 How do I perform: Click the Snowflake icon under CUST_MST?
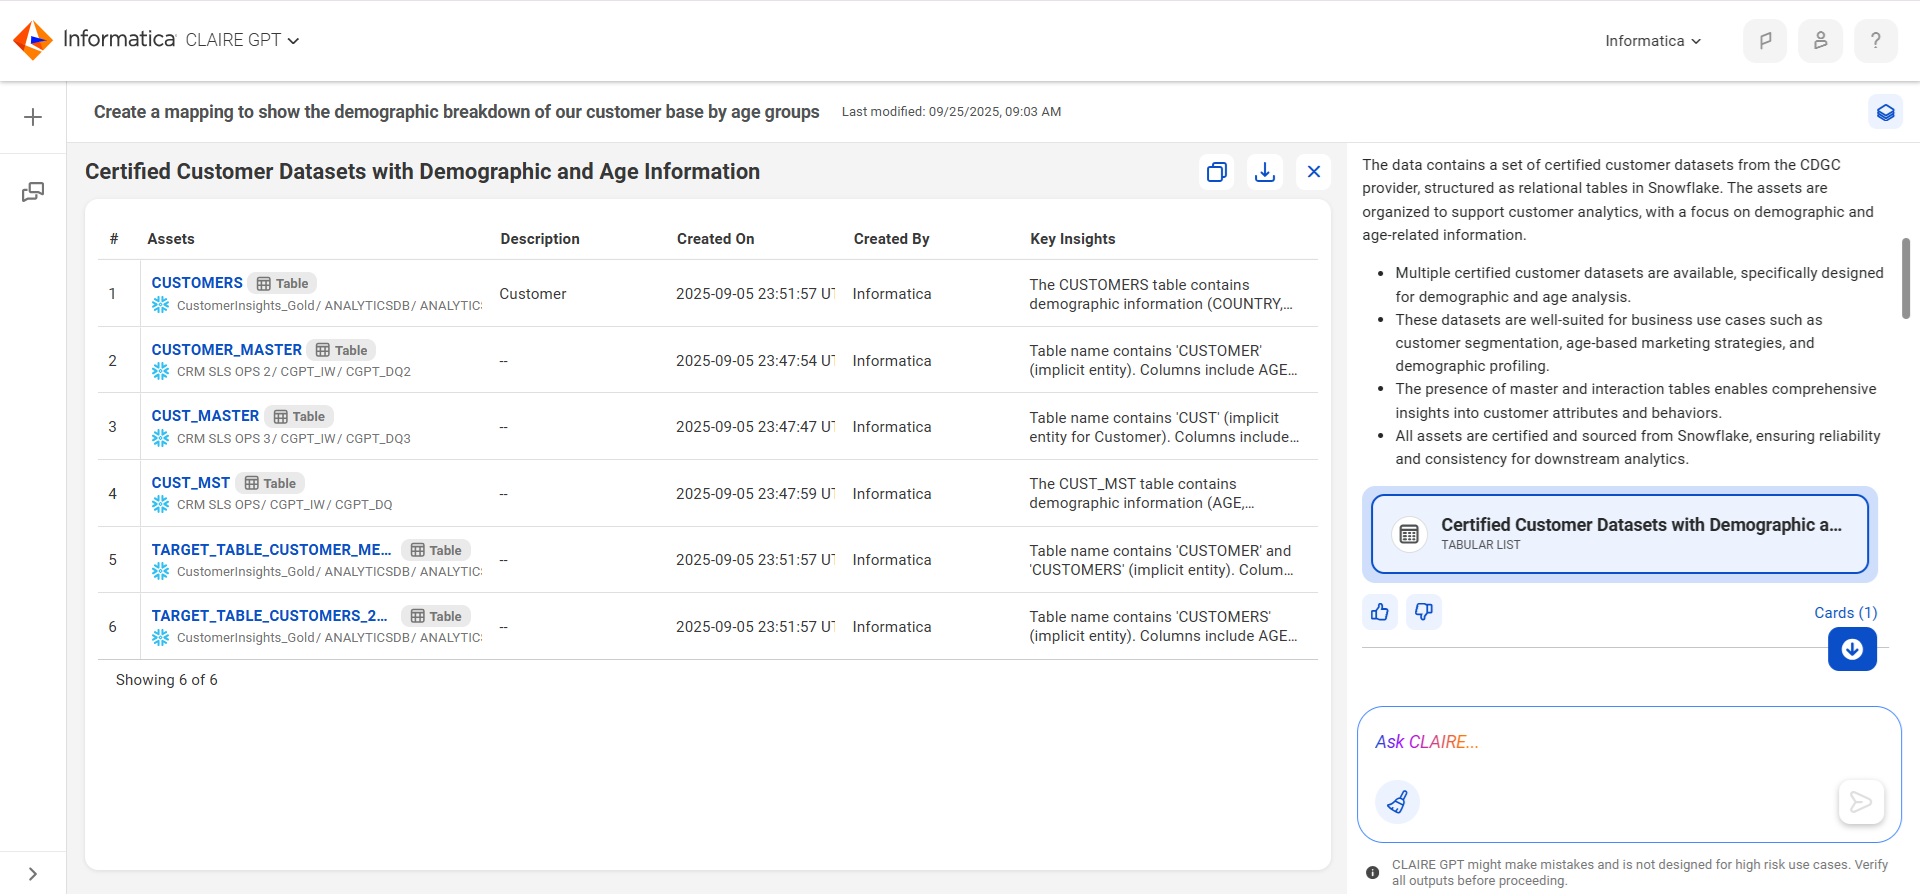coord(160,504)
